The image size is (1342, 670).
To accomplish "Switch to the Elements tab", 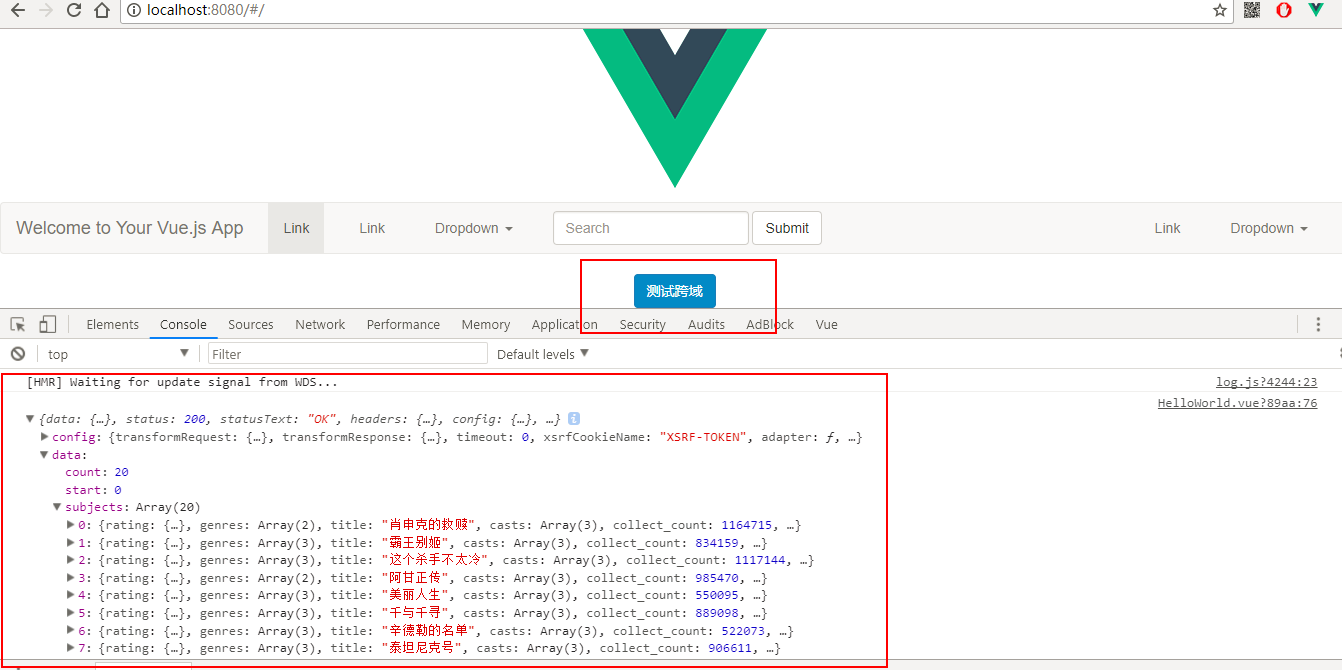I will 113,324.
